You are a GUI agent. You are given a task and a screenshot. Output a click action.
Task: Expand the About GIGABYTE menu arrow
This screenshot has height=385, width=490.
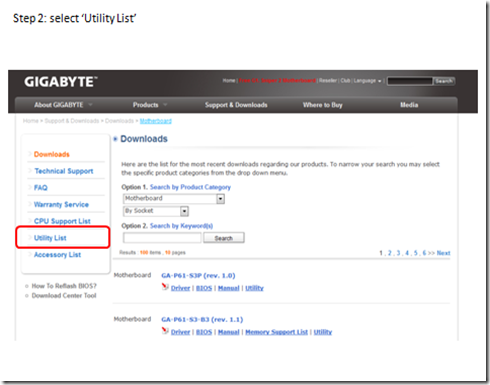[x=90, y=105]
